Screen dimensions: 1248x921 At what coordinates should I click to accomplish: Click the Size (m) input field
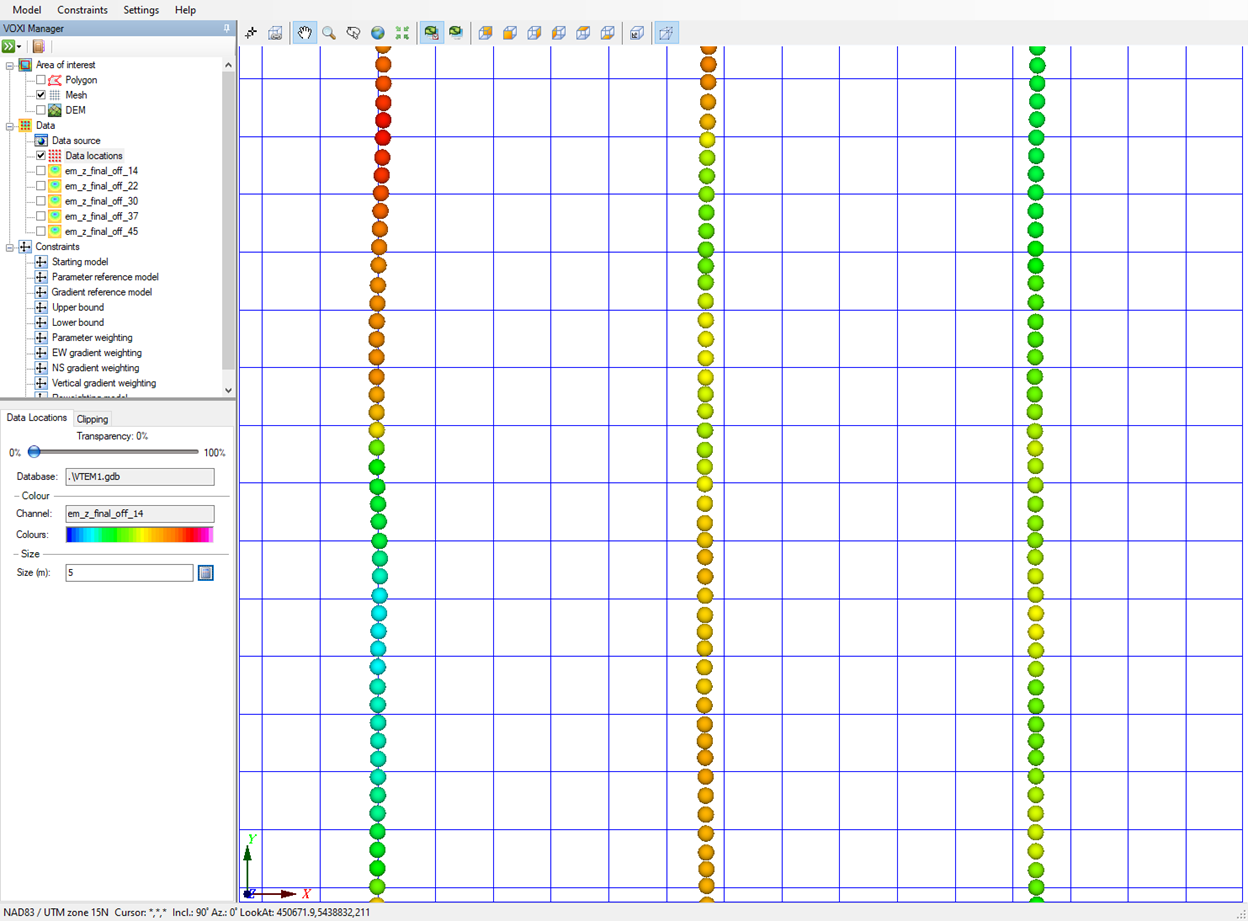(129, 573)
